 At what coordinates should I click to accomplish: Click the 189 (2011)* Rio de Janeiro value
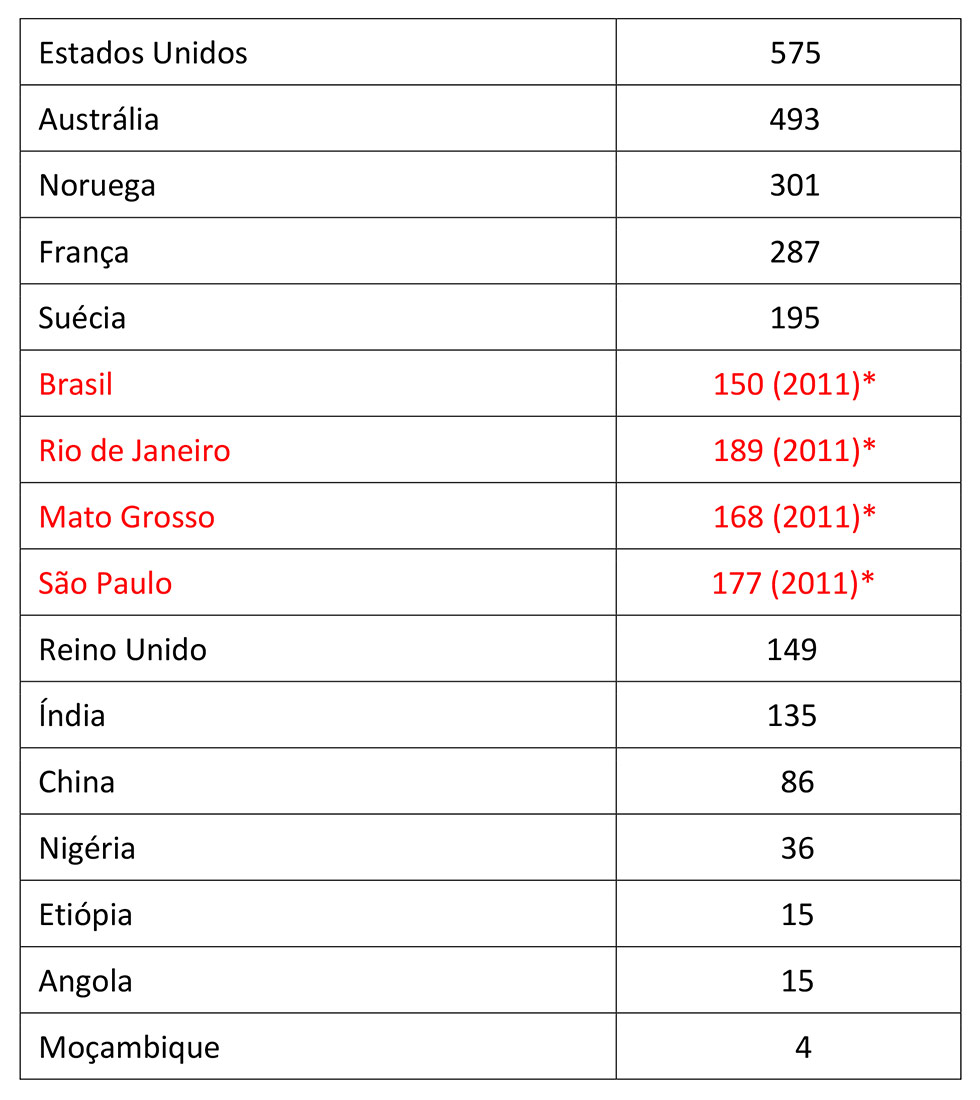[x=795, y=450]
